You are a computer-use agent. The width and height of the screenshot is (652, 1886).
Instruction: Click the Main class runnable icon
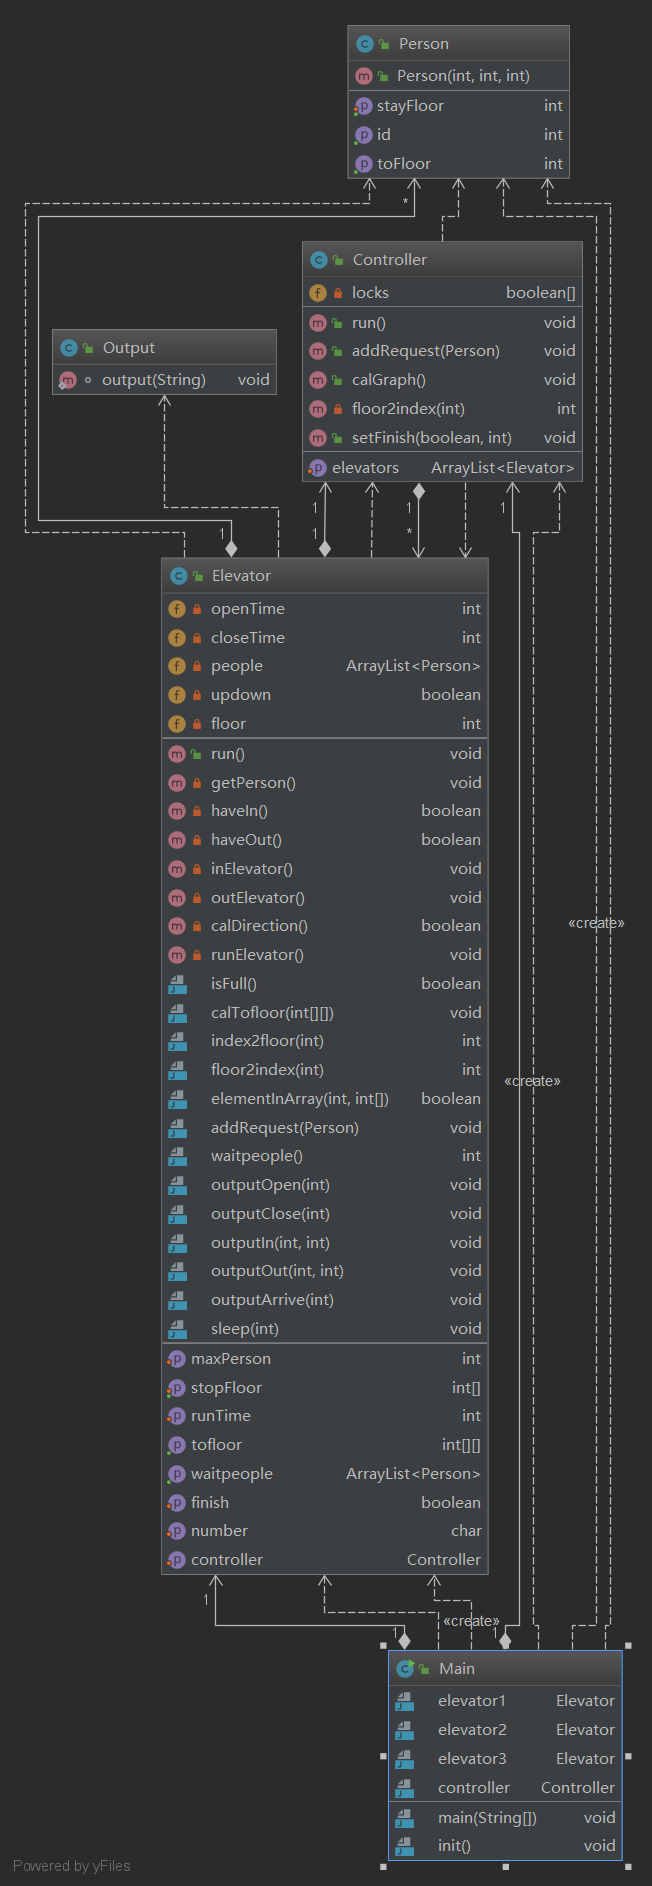tap(405, 1668)
